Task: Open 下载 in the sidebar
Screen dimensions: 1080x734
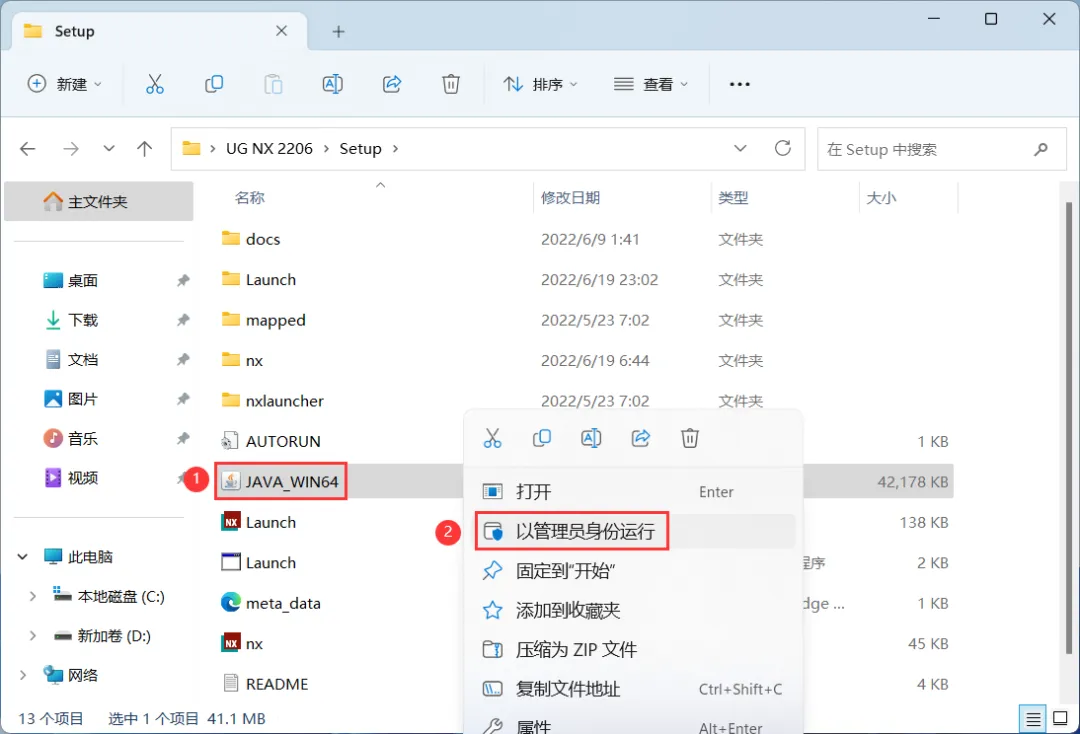Action: (x=83, y=320)
